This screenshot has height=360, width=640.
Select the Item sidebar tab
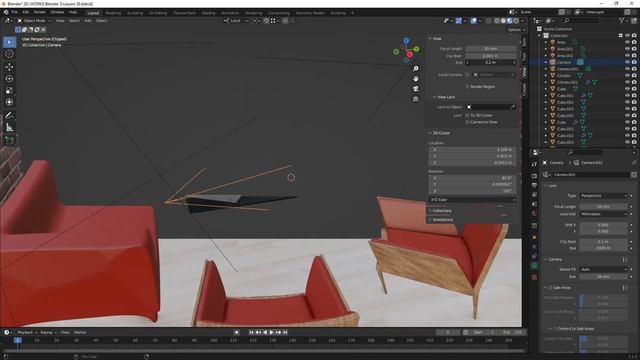[x=524, y=42]
